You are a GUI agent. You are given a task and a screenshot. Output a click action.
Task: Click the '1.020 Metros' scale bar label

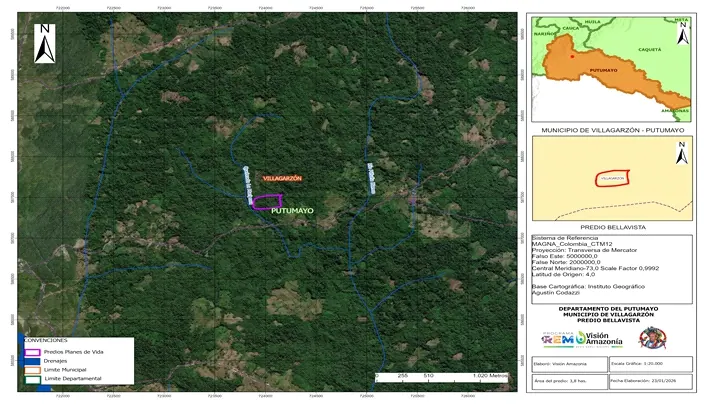[x=490, y=375]
